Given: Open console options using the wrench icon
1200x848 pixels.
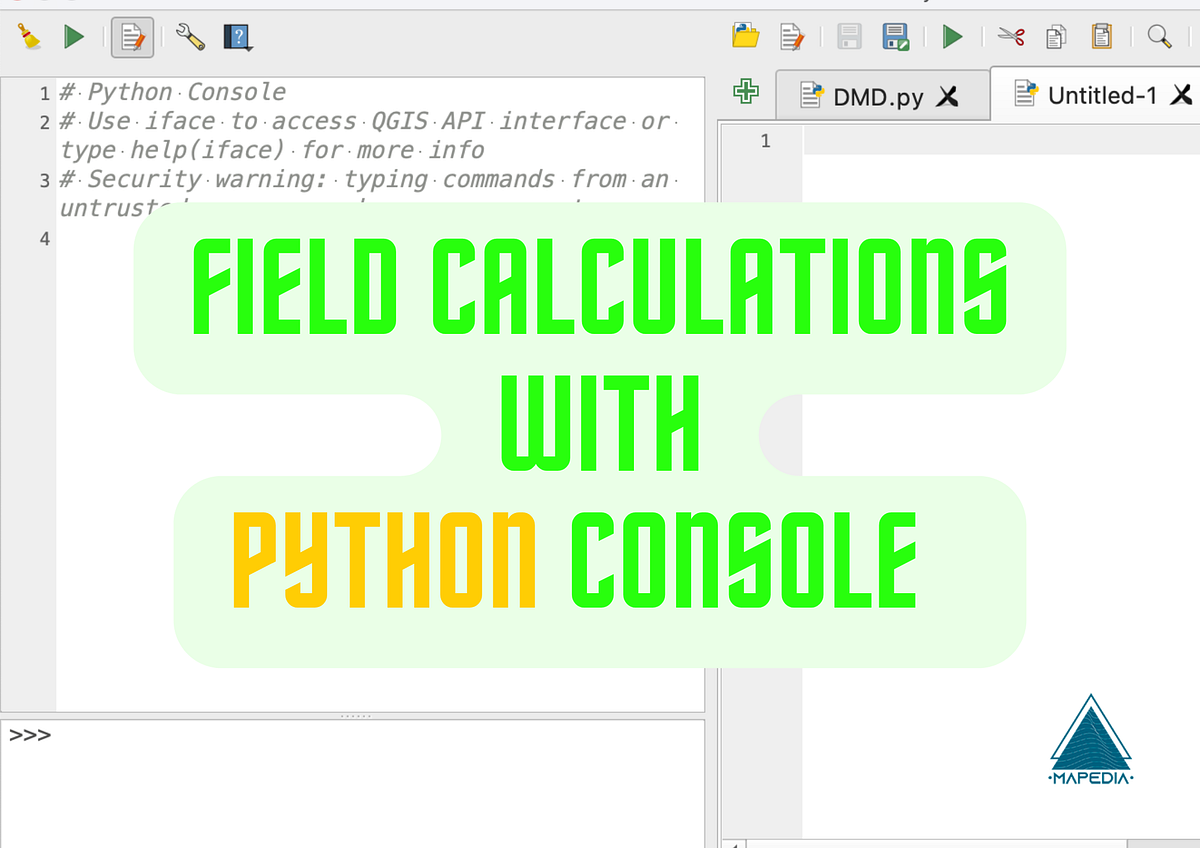Looking at the screenshot, I should [x=190, y=37].
